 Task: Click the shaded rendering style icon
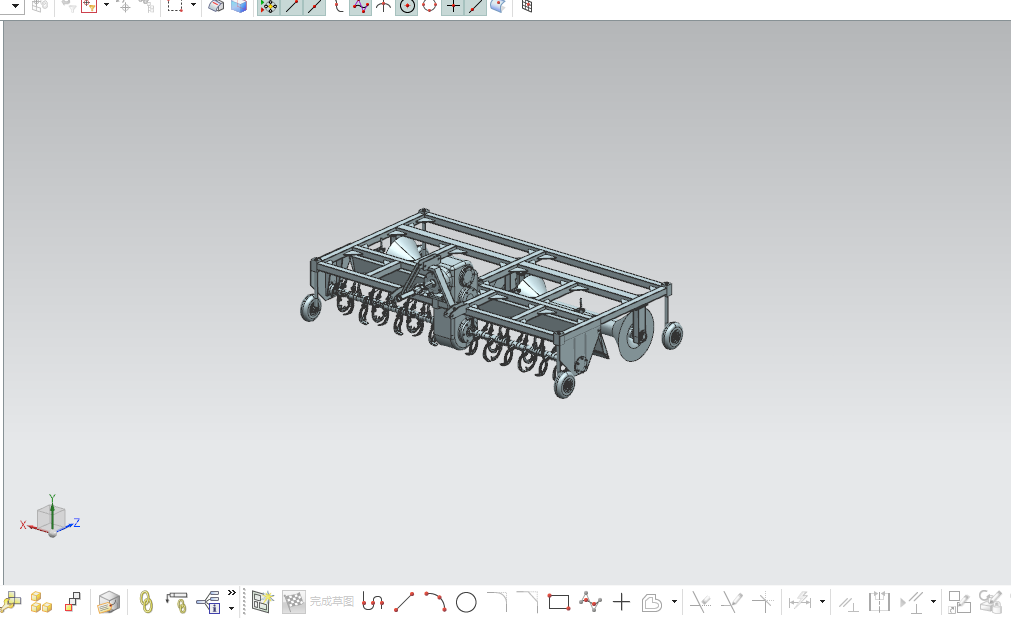(x=217, y=6)
